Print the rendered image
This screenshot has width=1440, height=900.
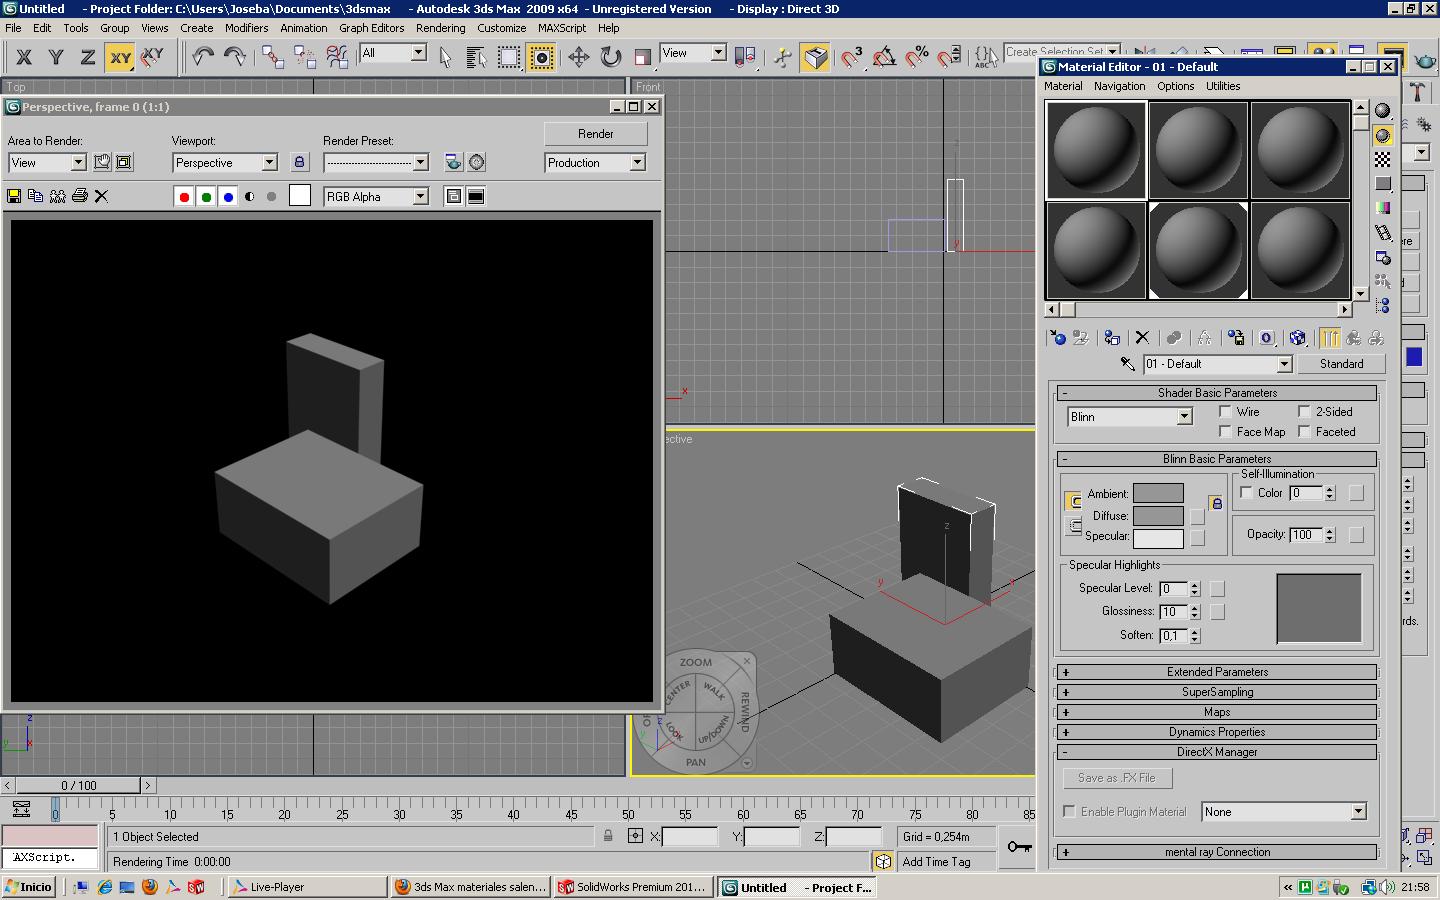click(x=80, y=196)
